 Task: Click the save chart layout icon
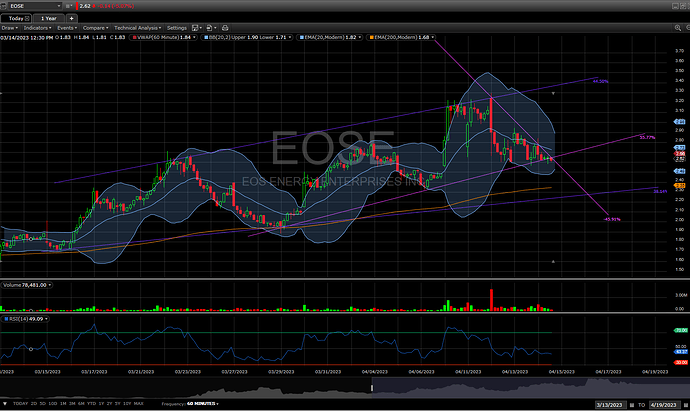(197, 28)
